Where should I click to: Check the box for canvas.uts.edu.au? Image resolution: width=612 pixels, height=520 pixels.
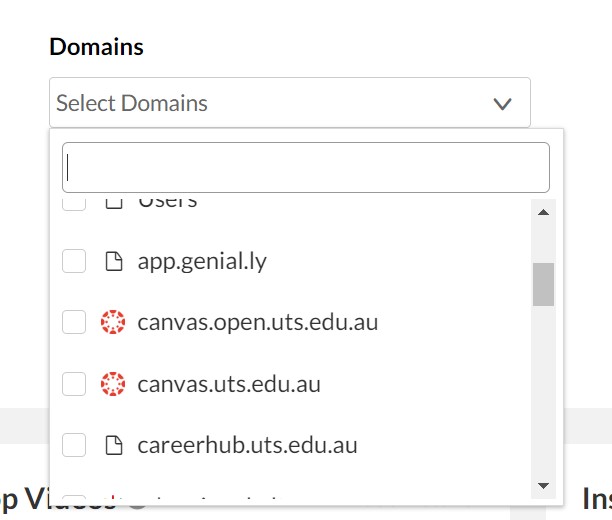click(x=74, y=384)
